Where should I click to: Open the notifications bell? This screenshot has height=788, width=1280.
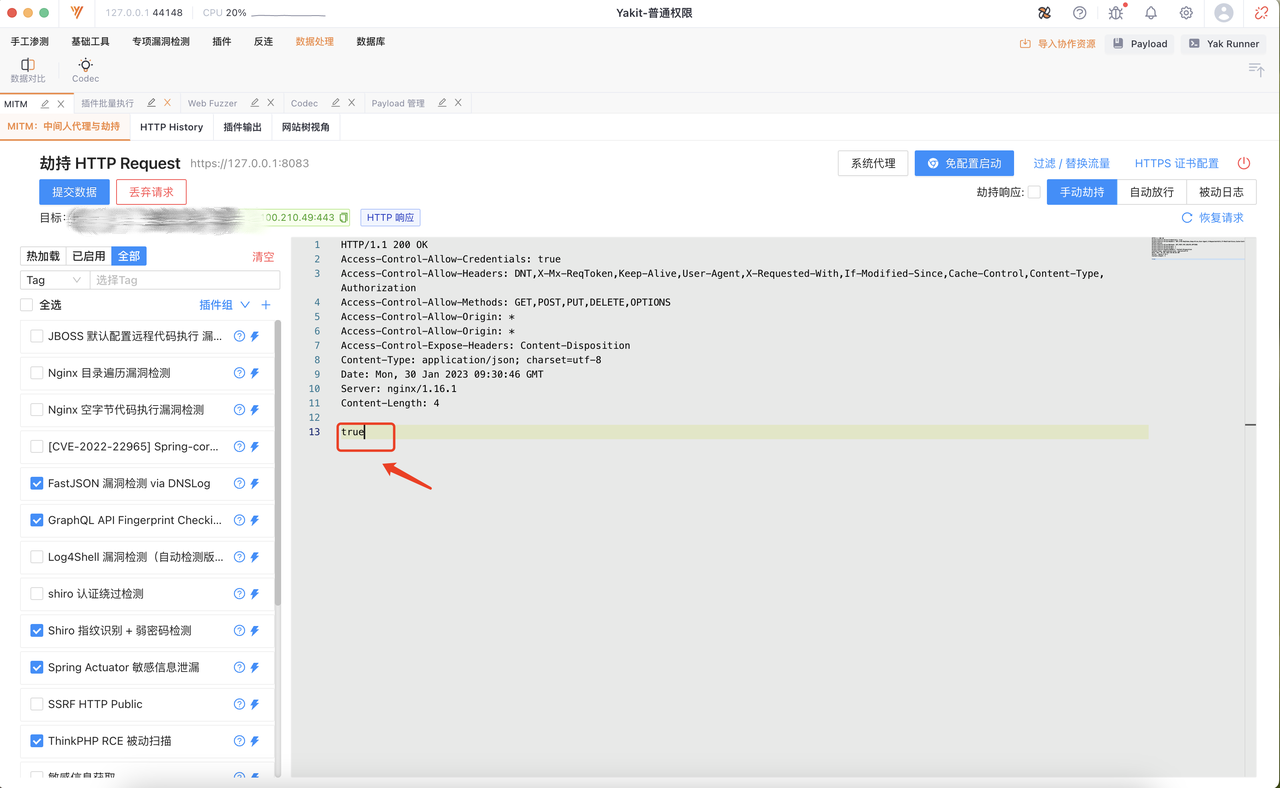(1151, 13)
